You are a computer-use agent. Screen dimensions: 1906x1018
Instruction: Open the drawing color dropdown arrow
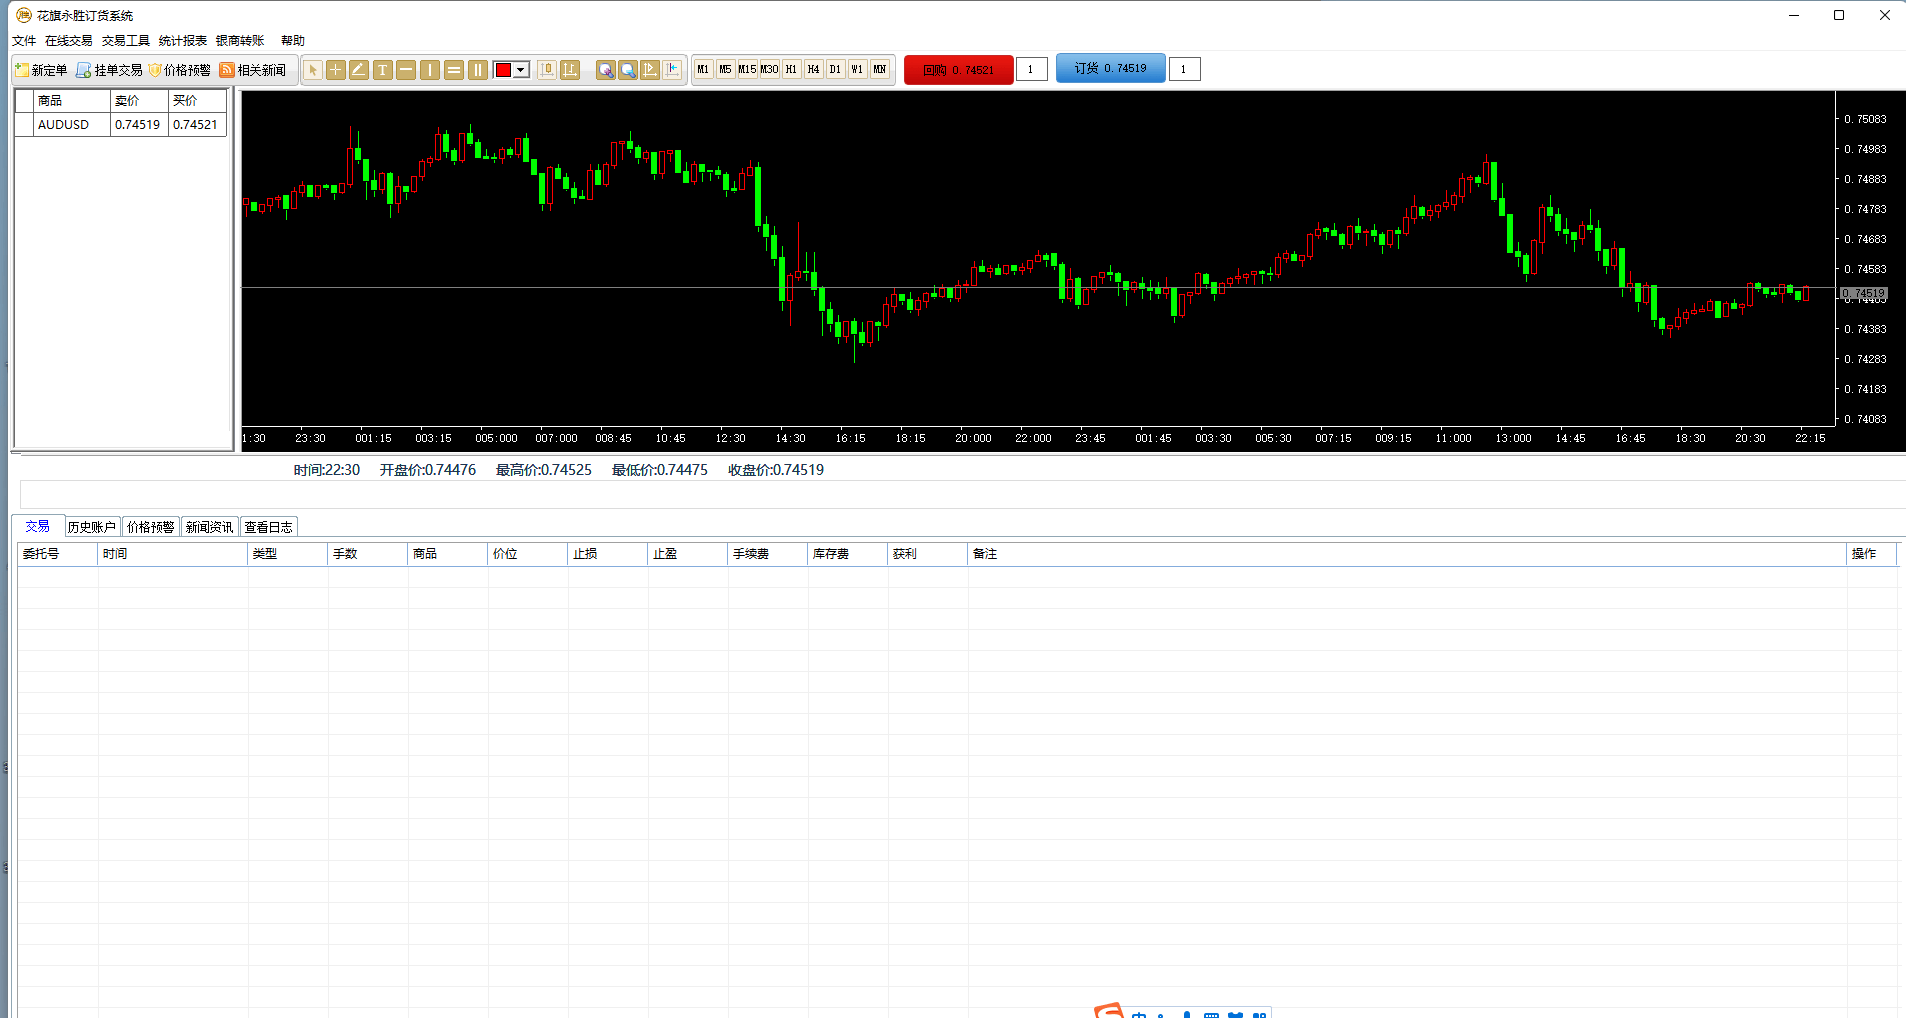coord(521,70)
